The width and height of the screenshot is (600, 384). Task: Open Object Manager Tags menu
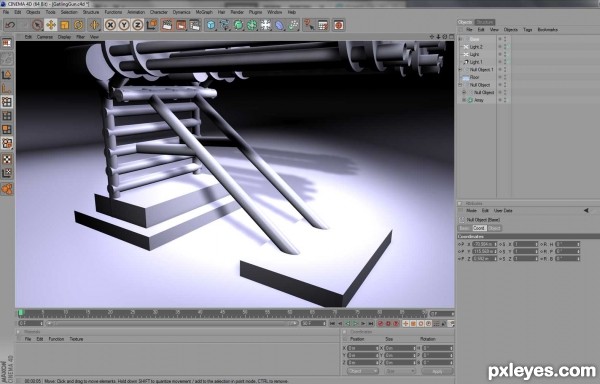coord(528,29)
